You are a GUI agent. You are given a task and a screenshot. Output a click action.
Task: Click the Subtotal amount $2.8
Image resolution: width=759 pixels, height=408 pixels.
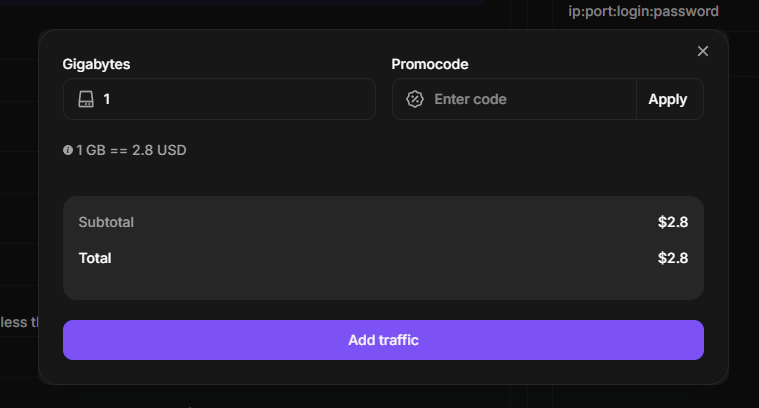click(673, 222)
